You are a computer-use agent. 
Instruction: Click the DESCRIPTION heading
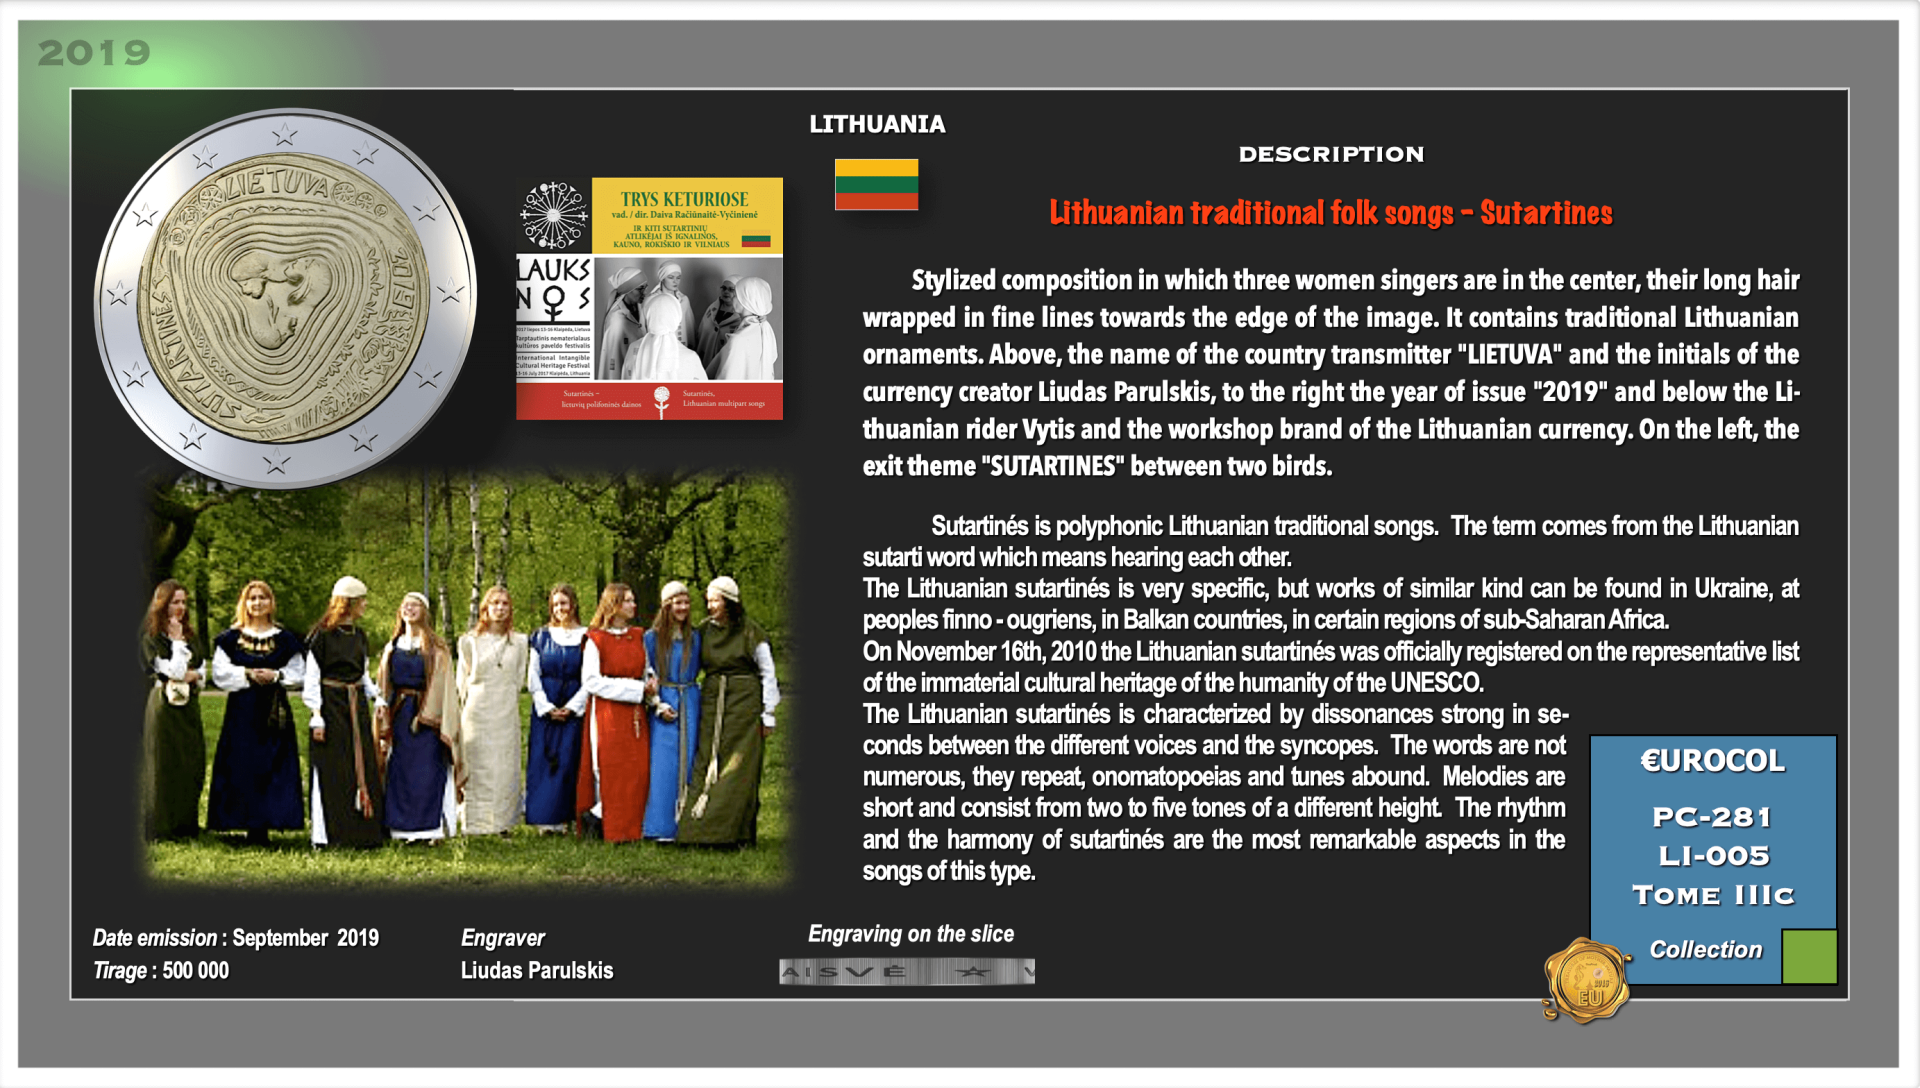pyautogui.click(x=1331, y=154)
